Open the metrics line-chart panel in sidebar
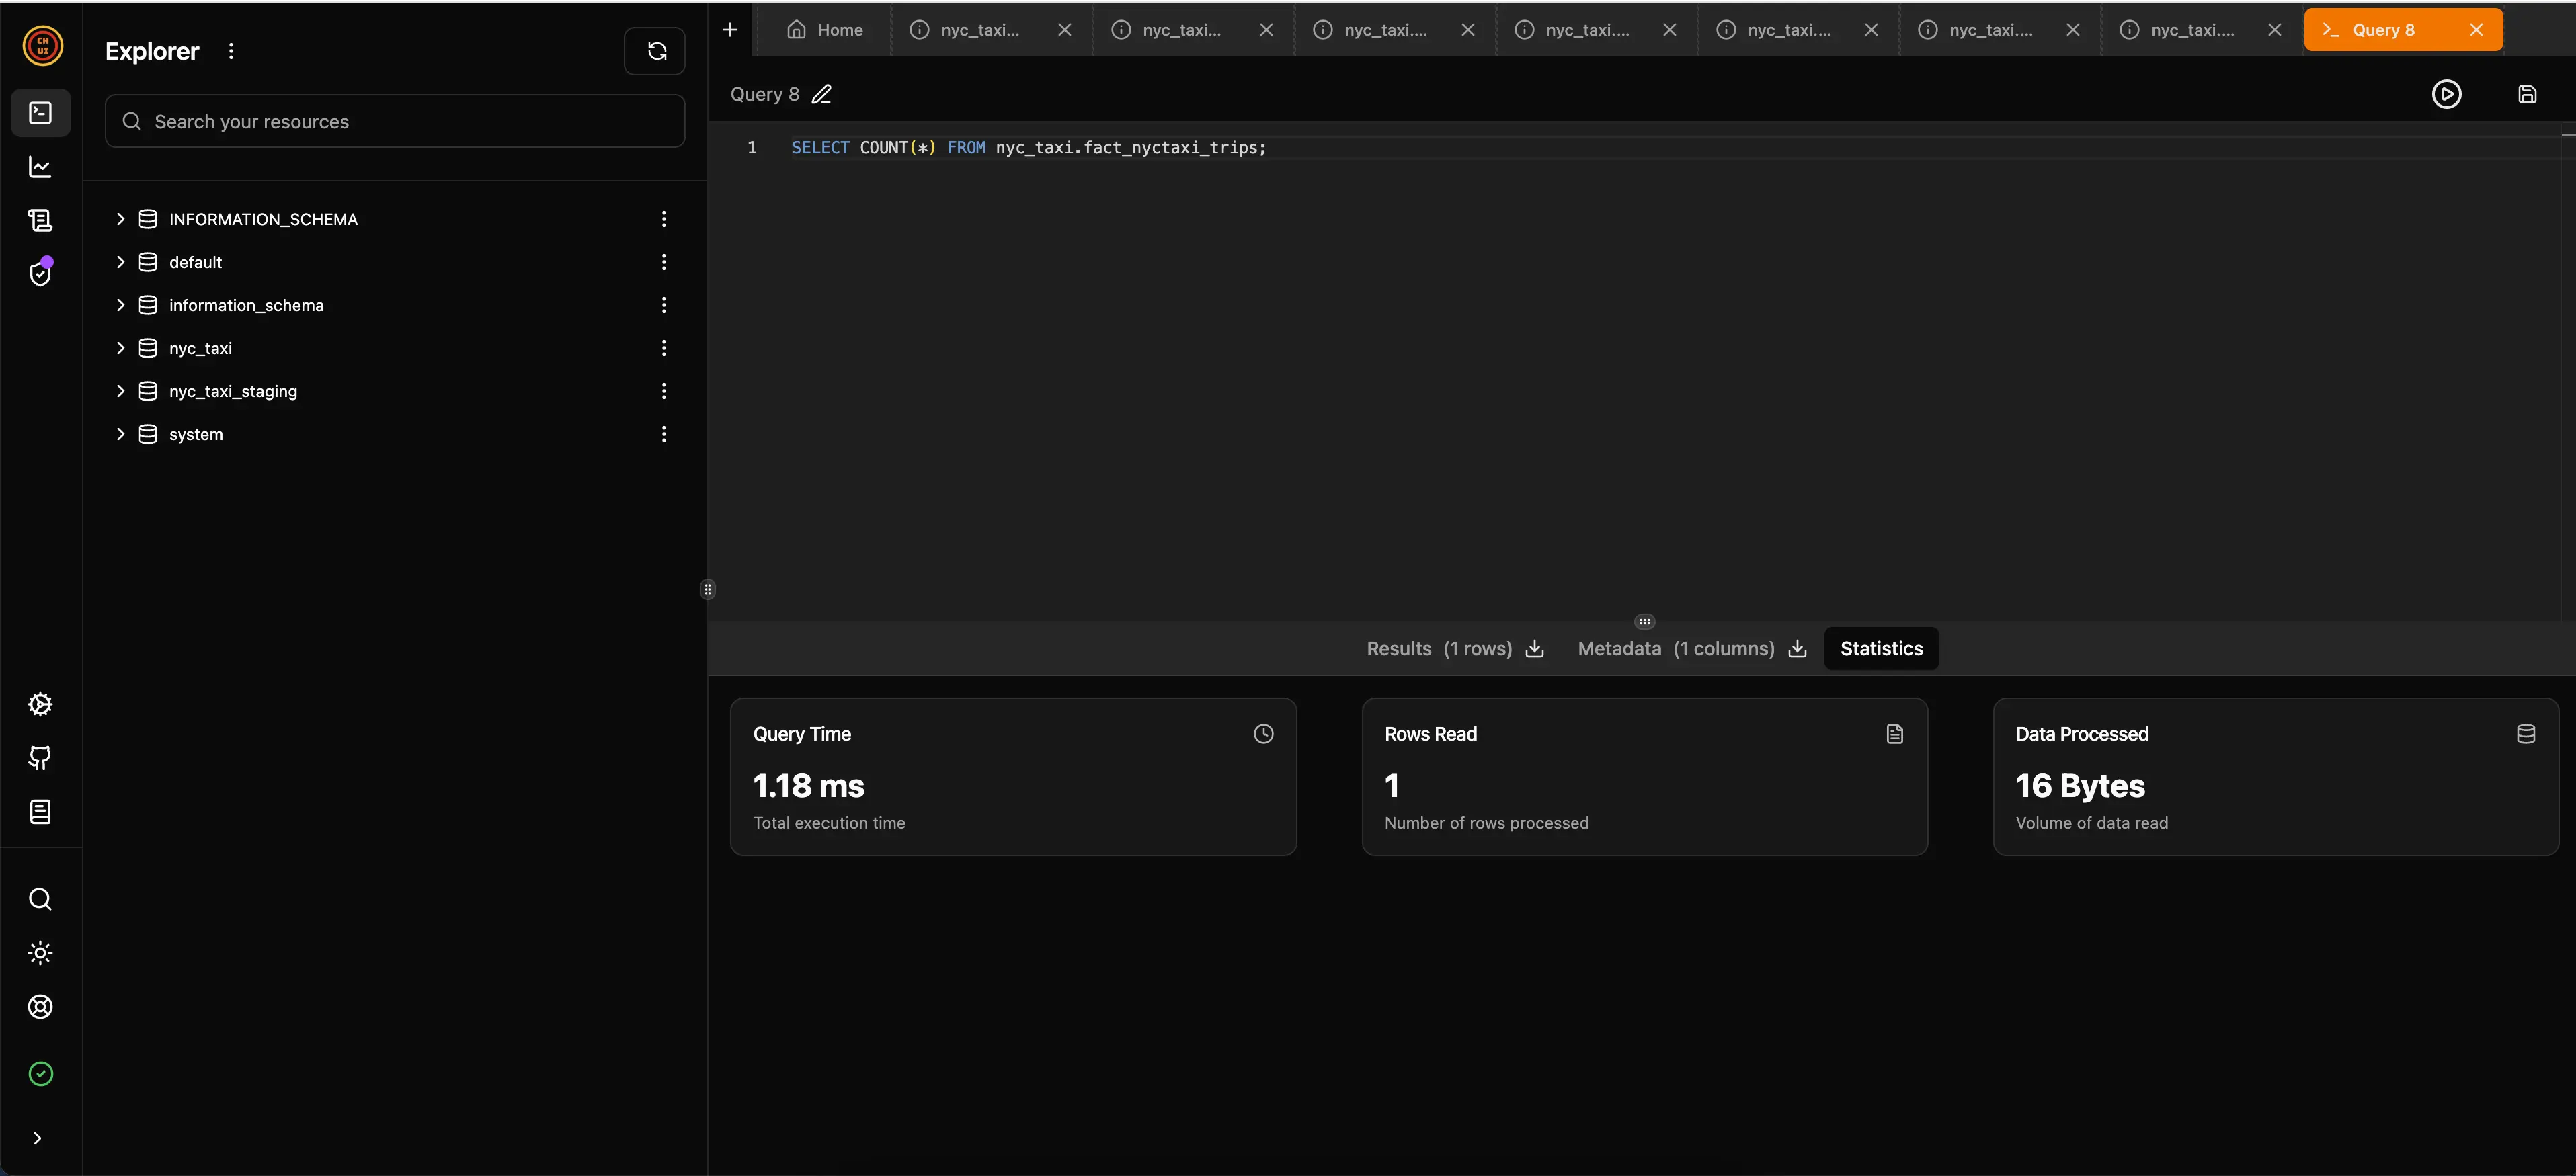This screenshot has height=1176, width=2576. point(40,166)
